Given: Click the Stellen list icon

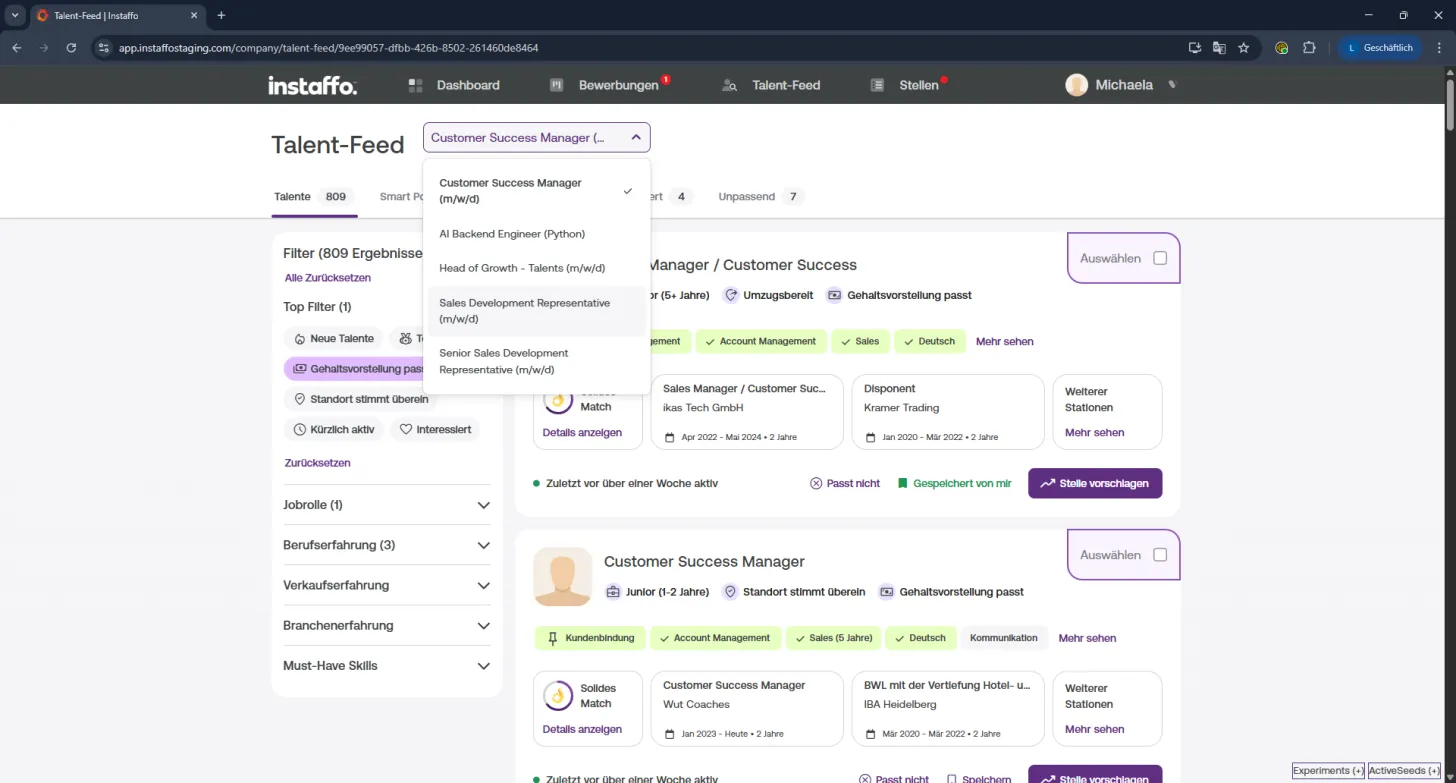Looking at the screenshot, I should pos(877,86).
